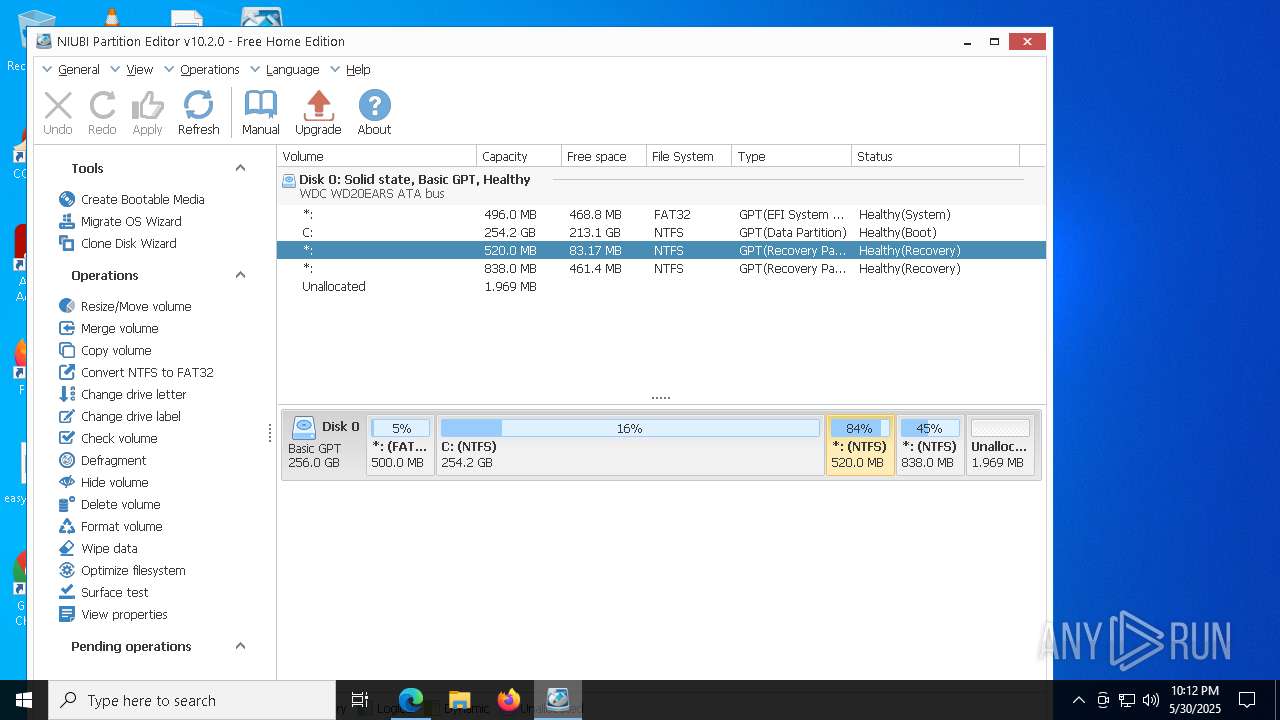Viewport: 1280px width, 720px height.
Task: Select Optimize filesystem operation
Action: coord(122,570)
